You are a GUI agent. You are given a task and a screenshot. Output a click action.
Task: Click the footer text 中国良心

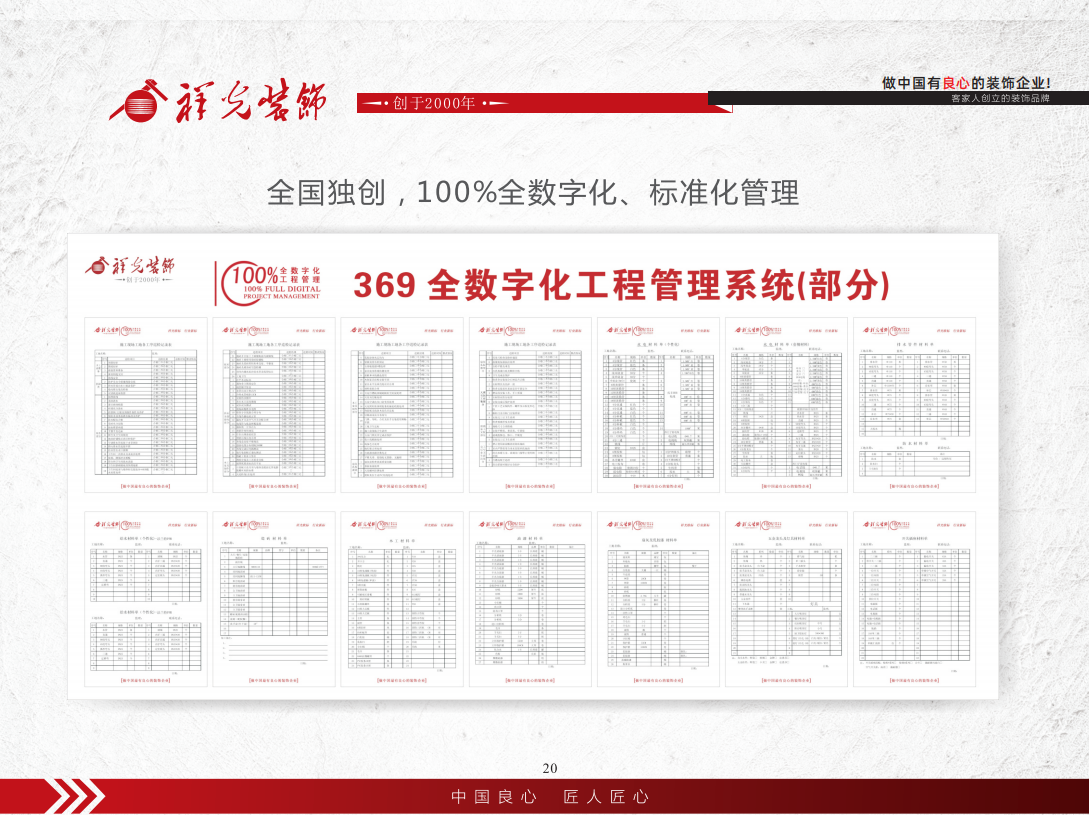tap(494, 797)
